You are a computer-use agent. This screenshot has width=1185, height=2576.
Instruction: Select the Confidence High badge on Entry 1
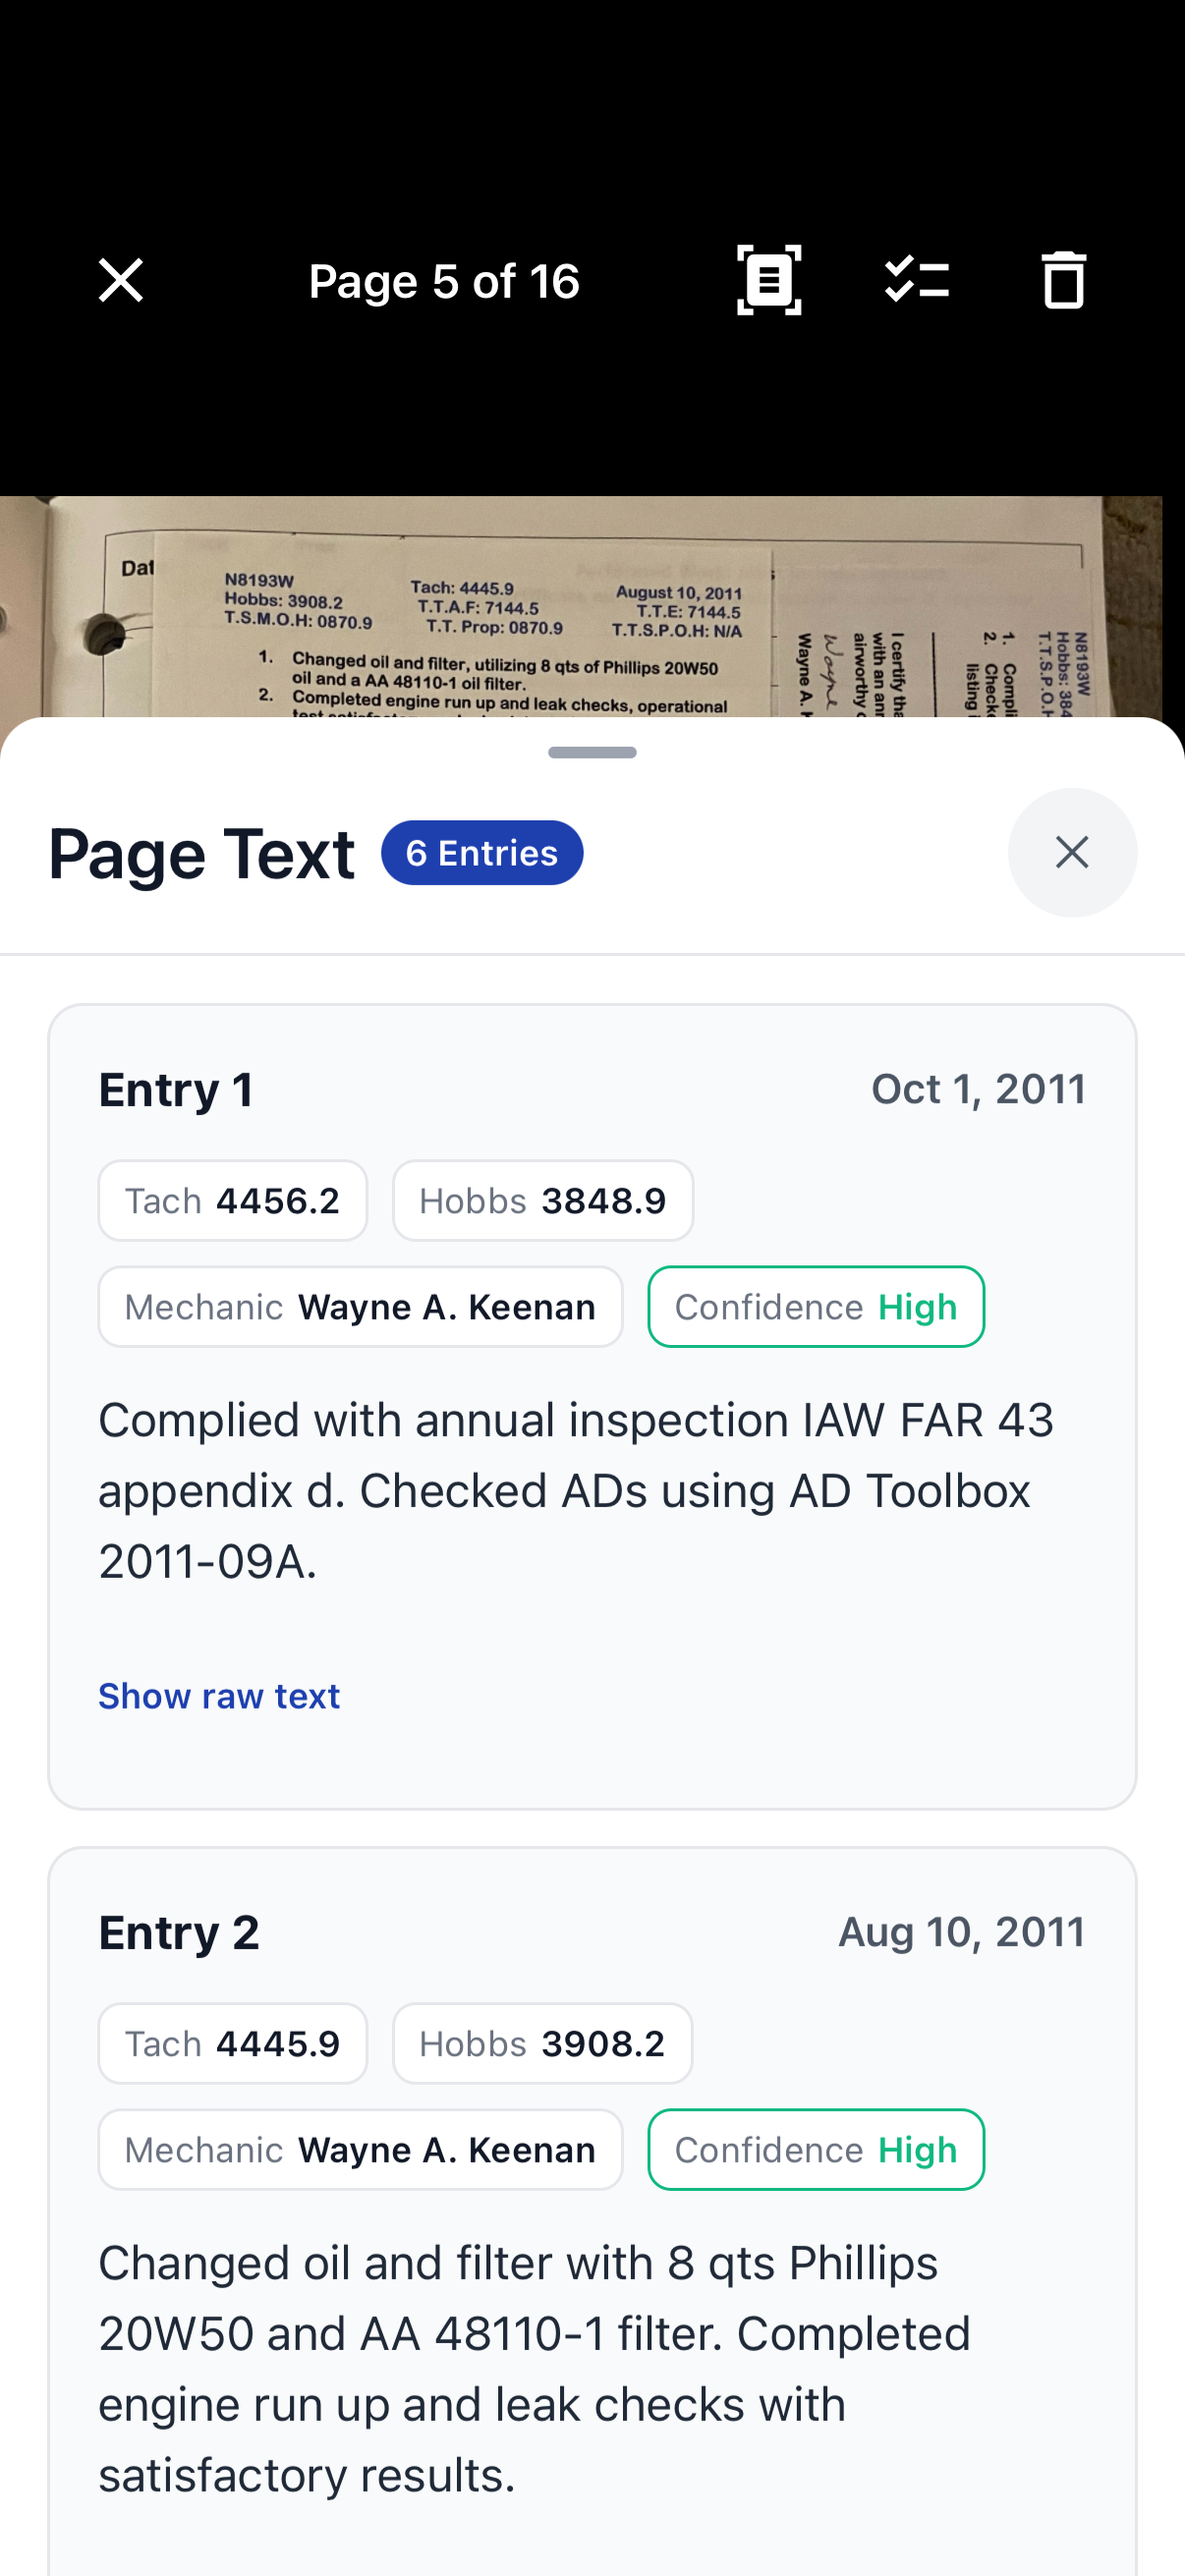[815, 1306]
